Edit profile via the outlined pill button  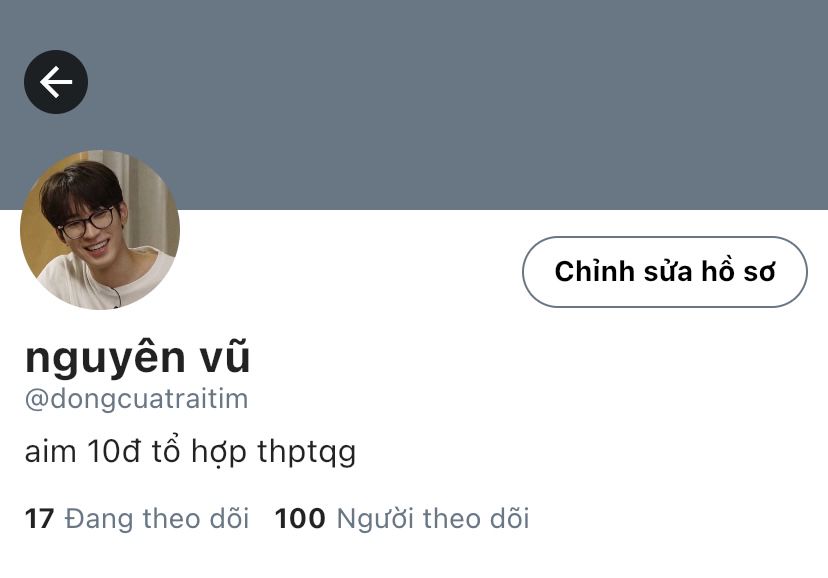point(664,271)
